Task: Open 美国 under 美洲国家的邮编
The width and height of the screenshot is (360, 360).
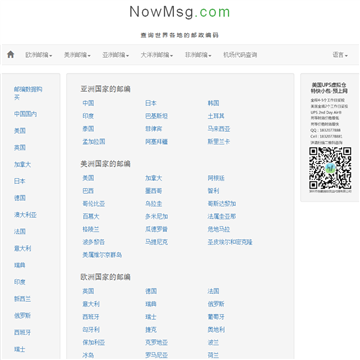Action: click(88, 178)
